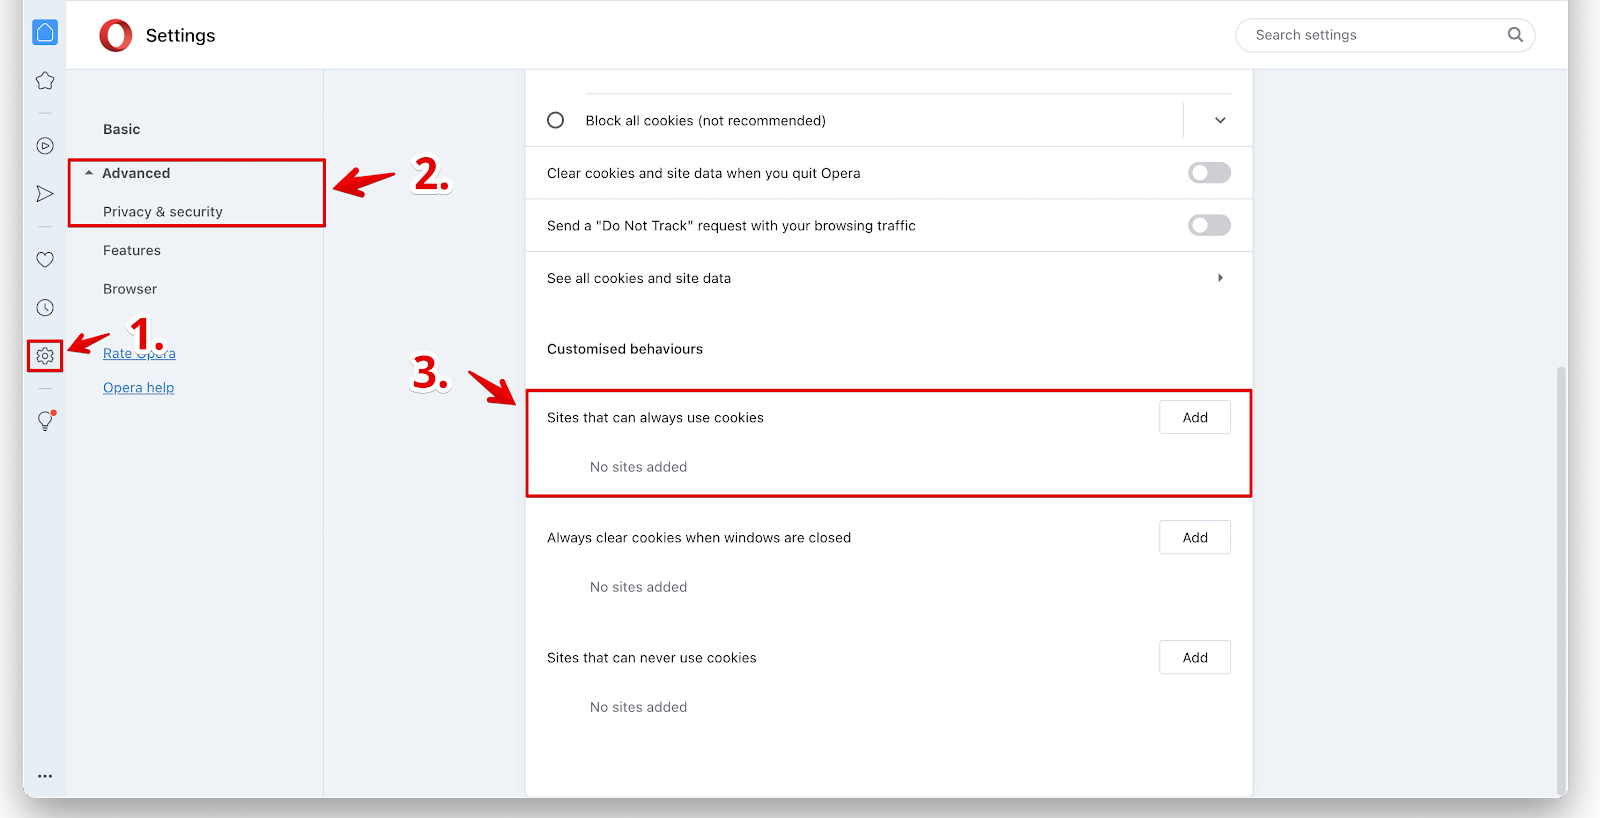Viewport: 1600px width, 818px height.
Task: Click the Flow send arrow icon
Action: tap(45, 194)
